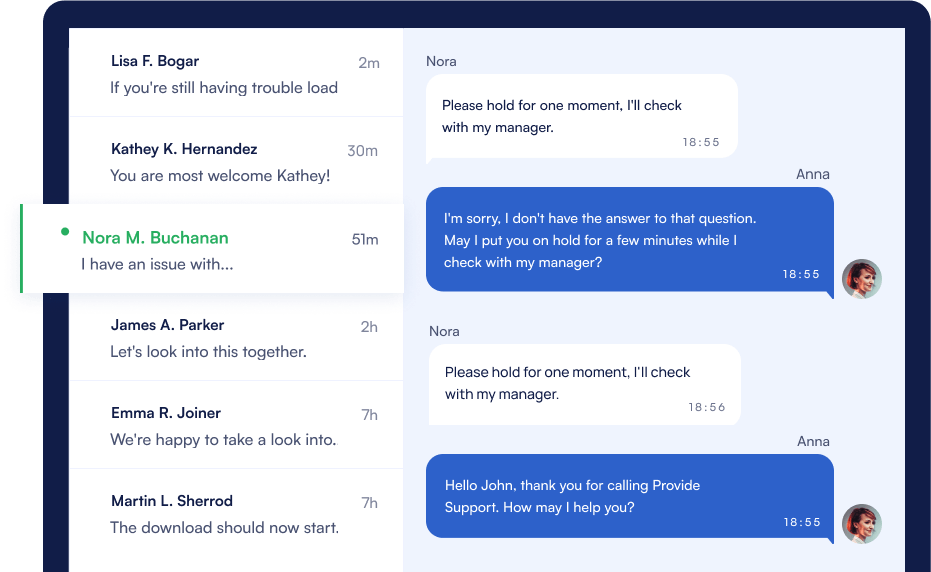Click the "Hello John" blue message bubble
Screen dimensions: 931x572
click(629, 497)
